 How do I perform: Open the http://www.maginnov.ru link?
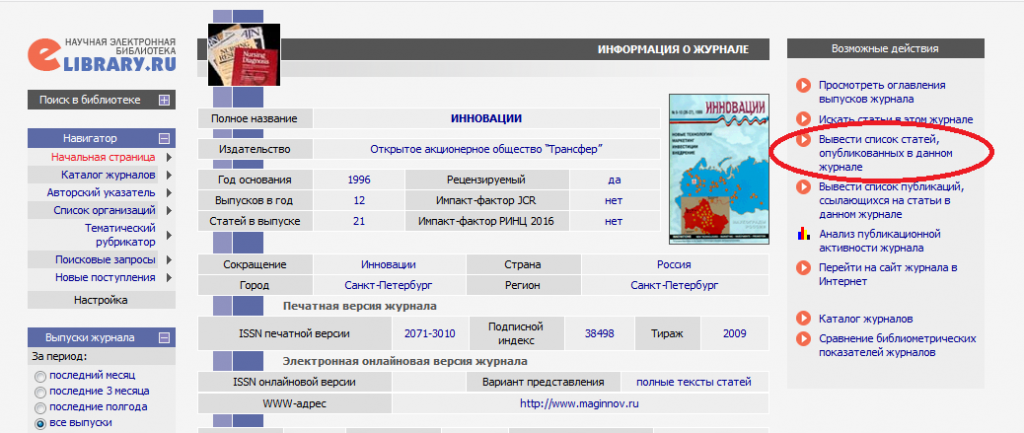579,404
